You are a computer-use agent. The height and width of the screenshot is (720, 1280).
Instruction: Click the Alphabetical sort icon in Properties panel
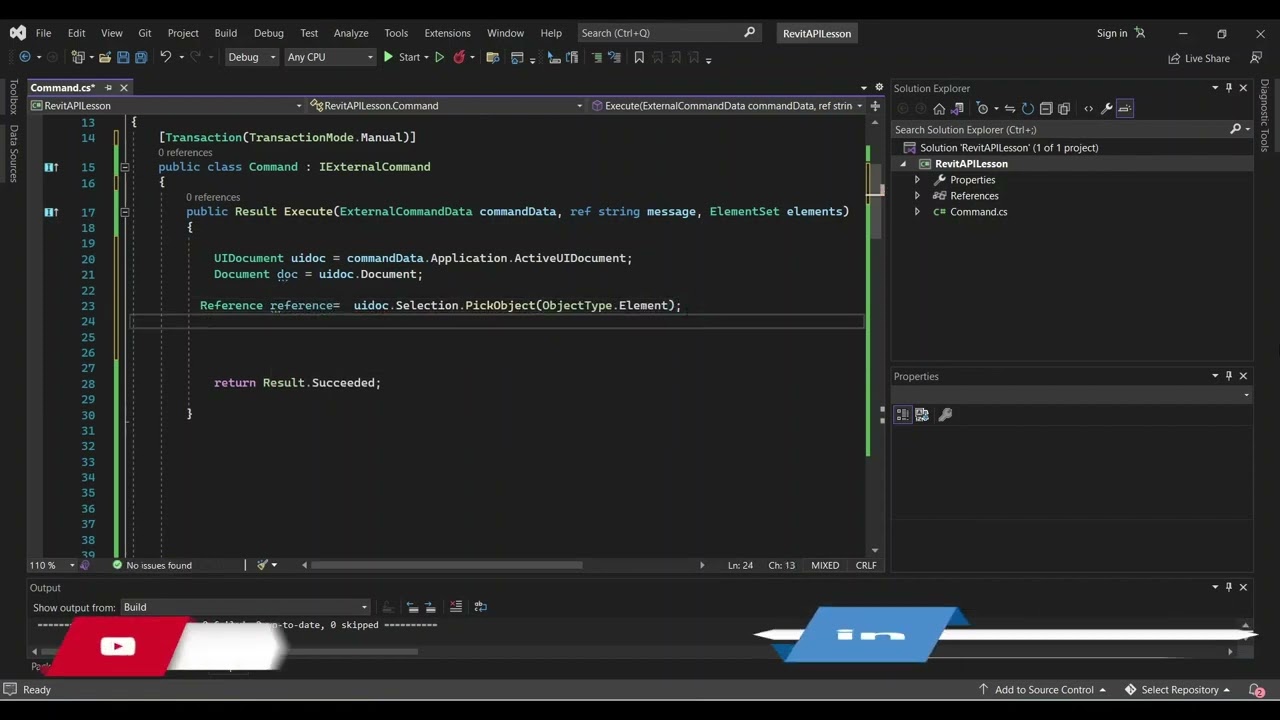pyautogui.click(x=922, y=414)
